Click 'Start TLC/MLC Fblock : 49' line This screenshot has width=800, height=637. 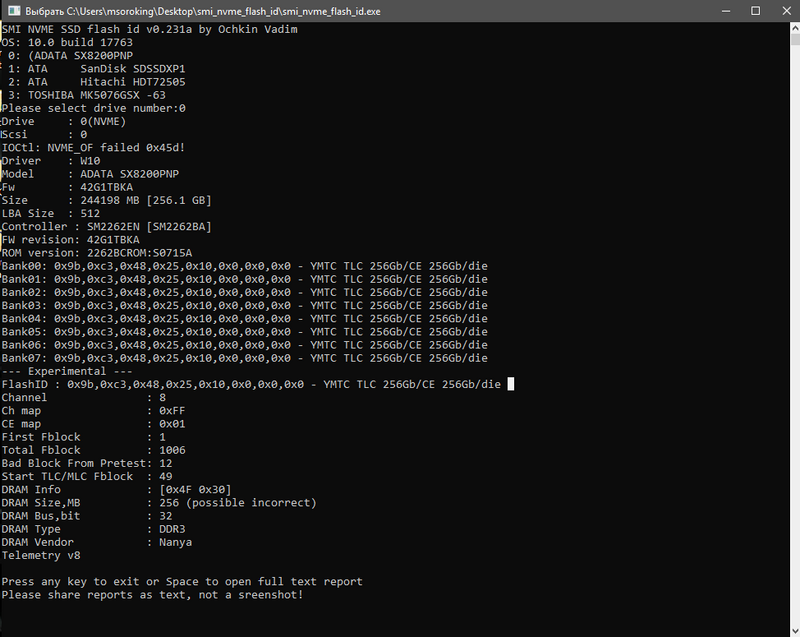click(x=87, y=477)
